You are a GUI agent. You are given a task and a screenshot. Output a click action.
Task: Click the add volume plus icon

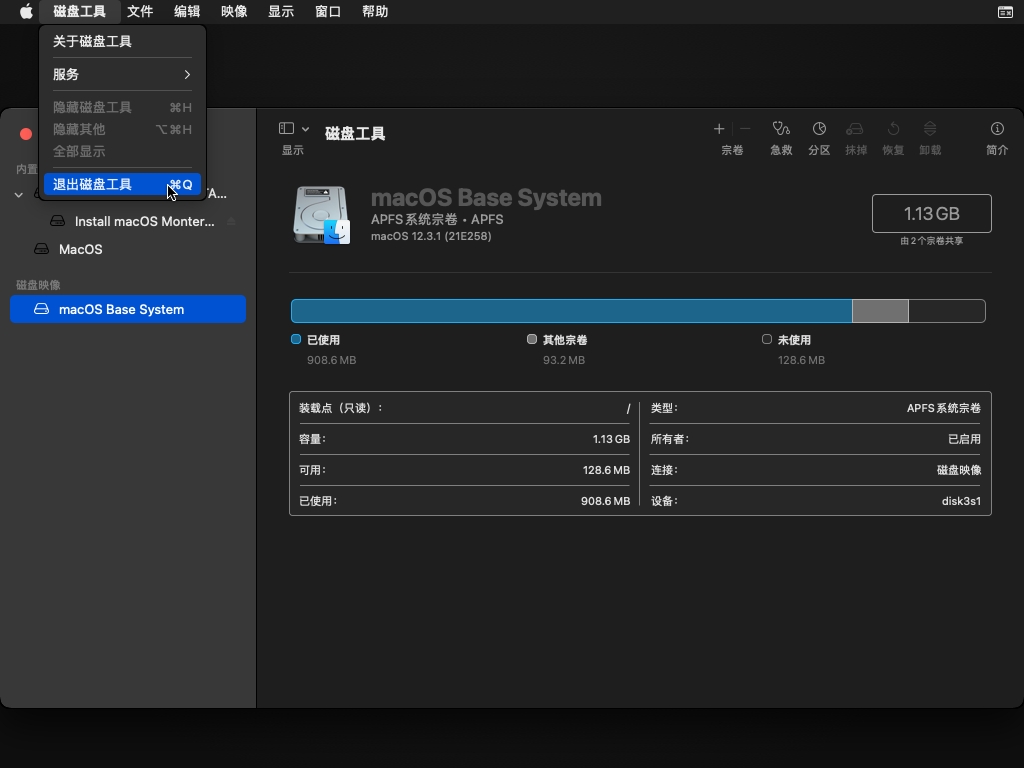coord(719,129)
